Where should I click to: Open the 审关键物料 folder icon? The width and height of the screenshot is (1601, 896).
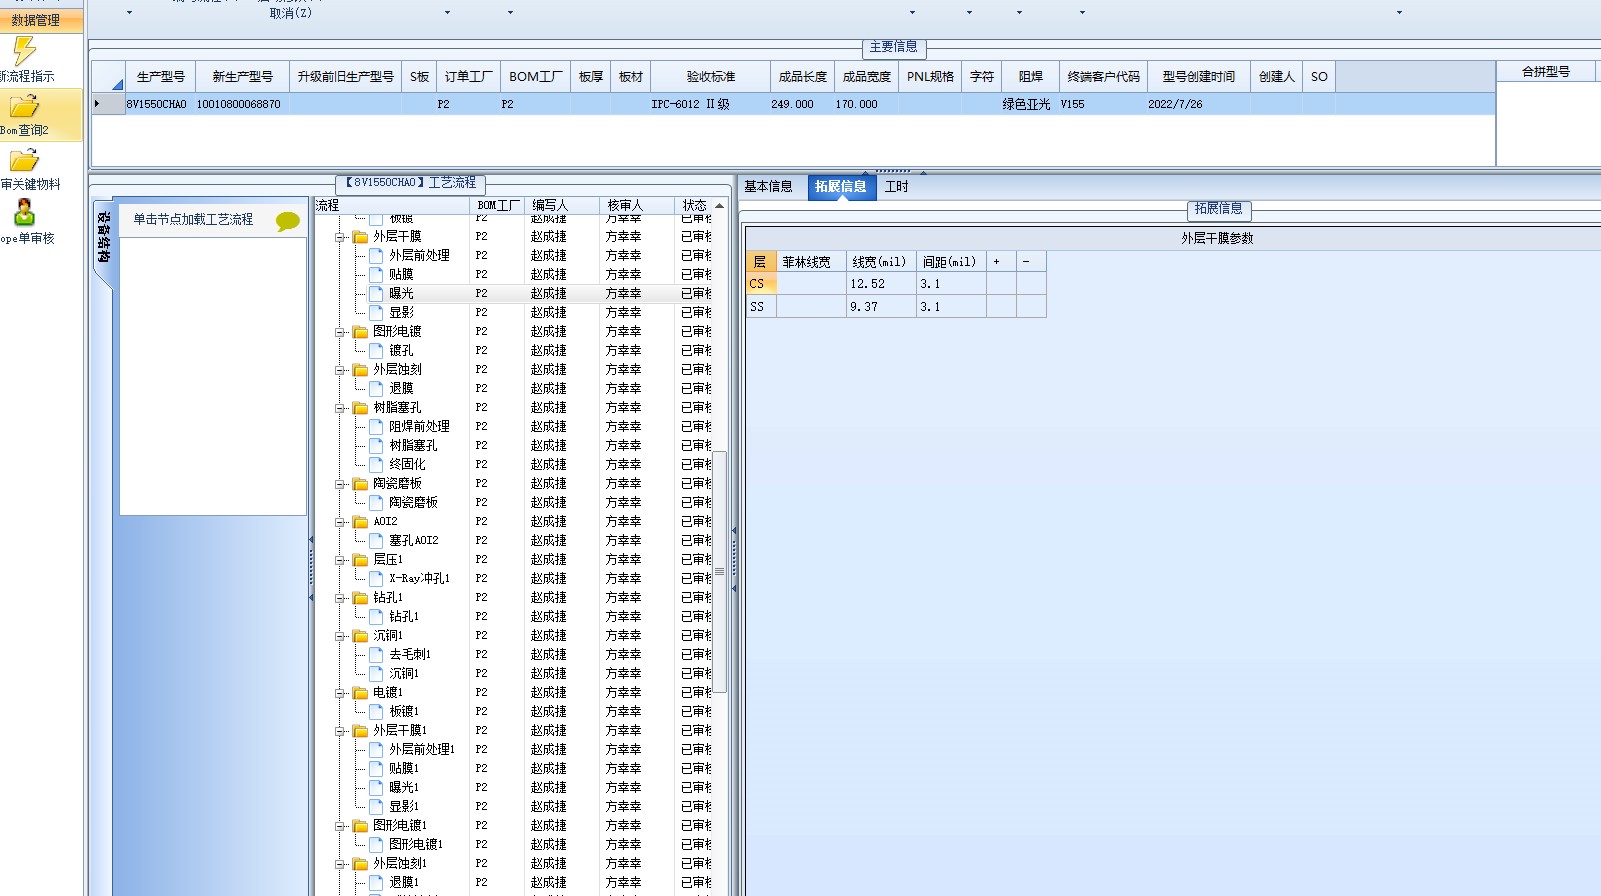click(24, 160)
